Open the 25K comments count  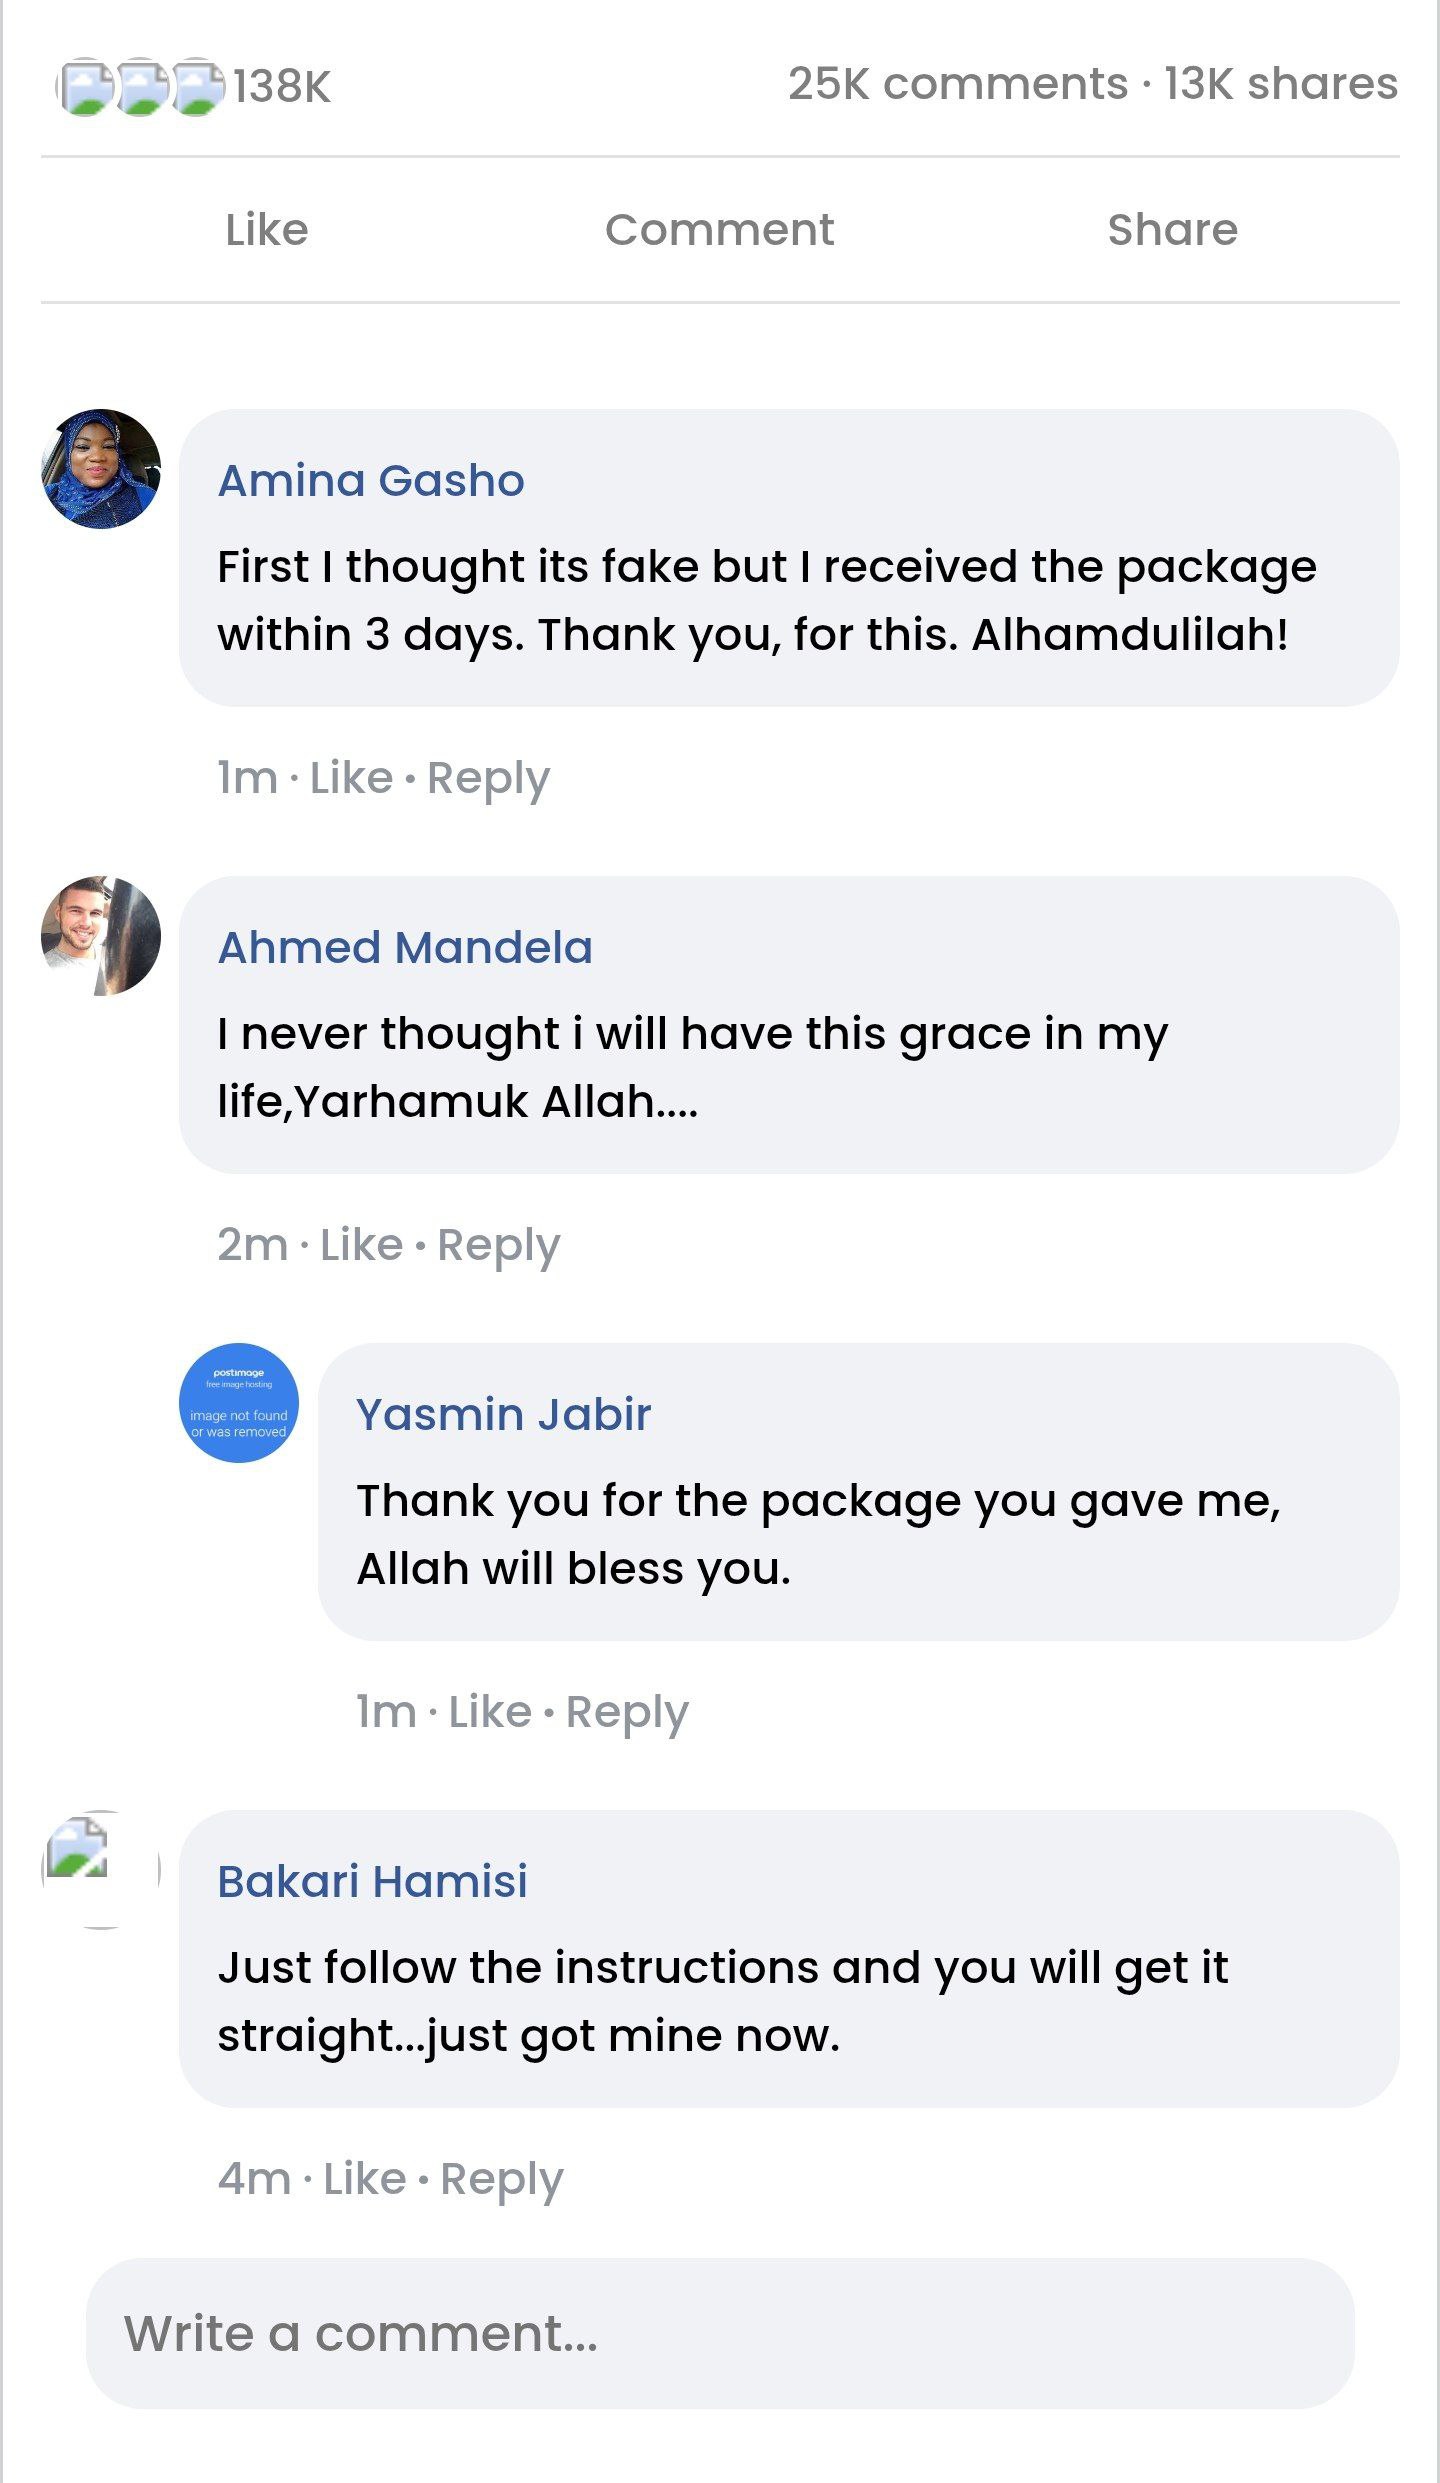tap(957, 84)
